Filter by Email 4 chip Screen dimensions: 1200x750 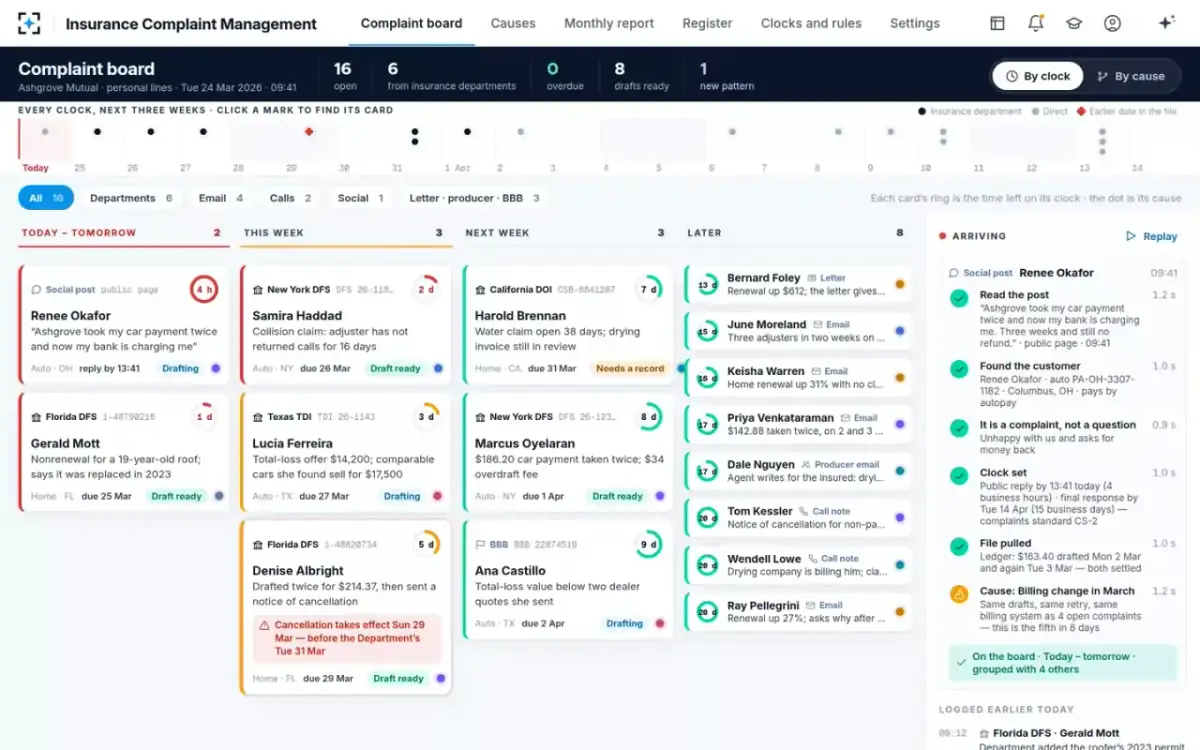click(x=220, y=198)
